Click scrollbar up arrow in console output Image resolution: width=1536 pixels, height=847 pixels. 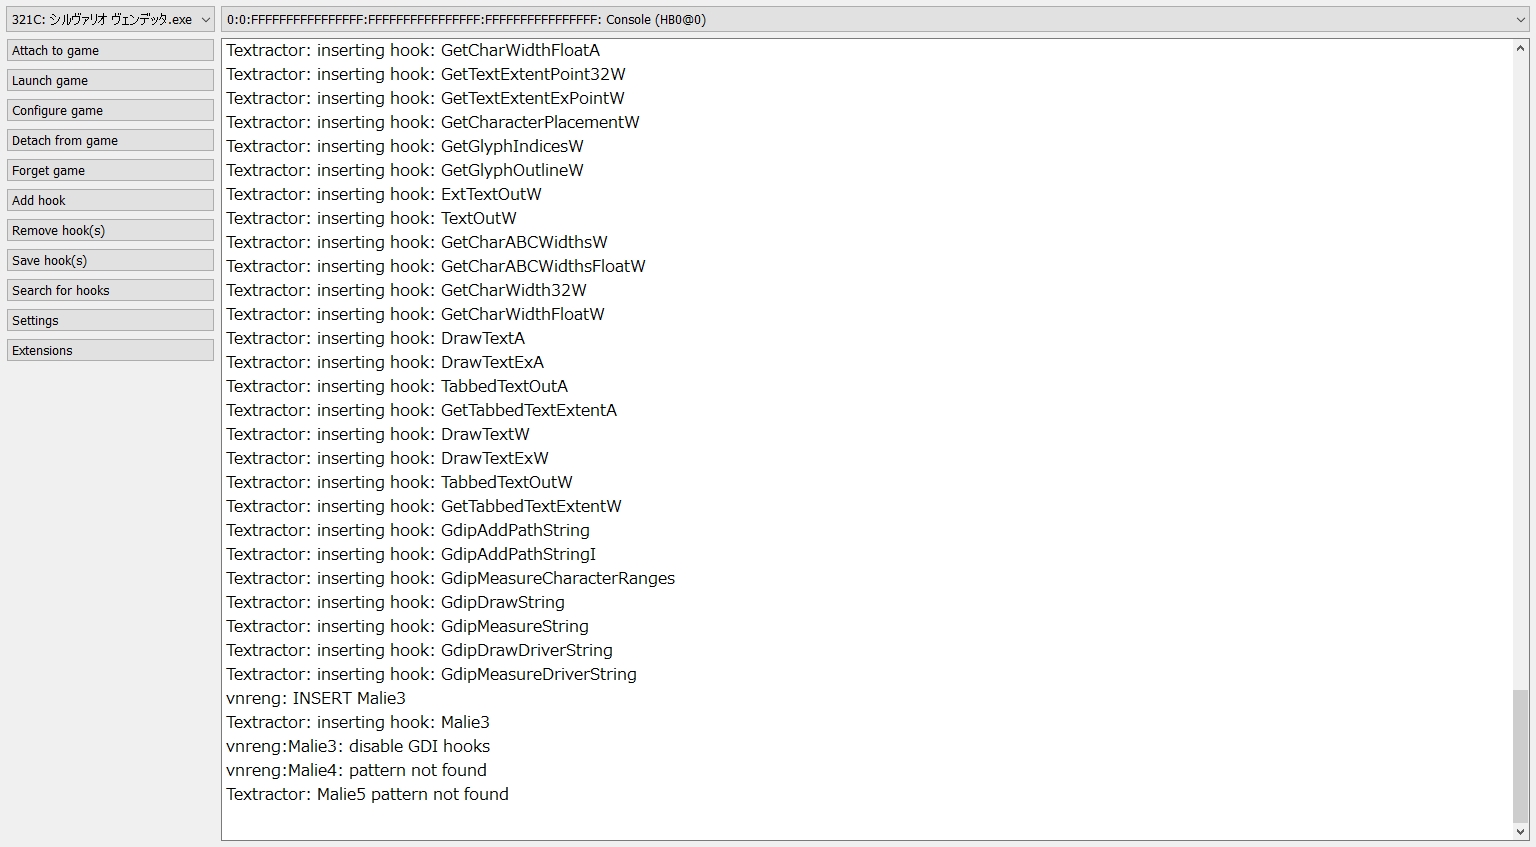[x=1521, y=48]
